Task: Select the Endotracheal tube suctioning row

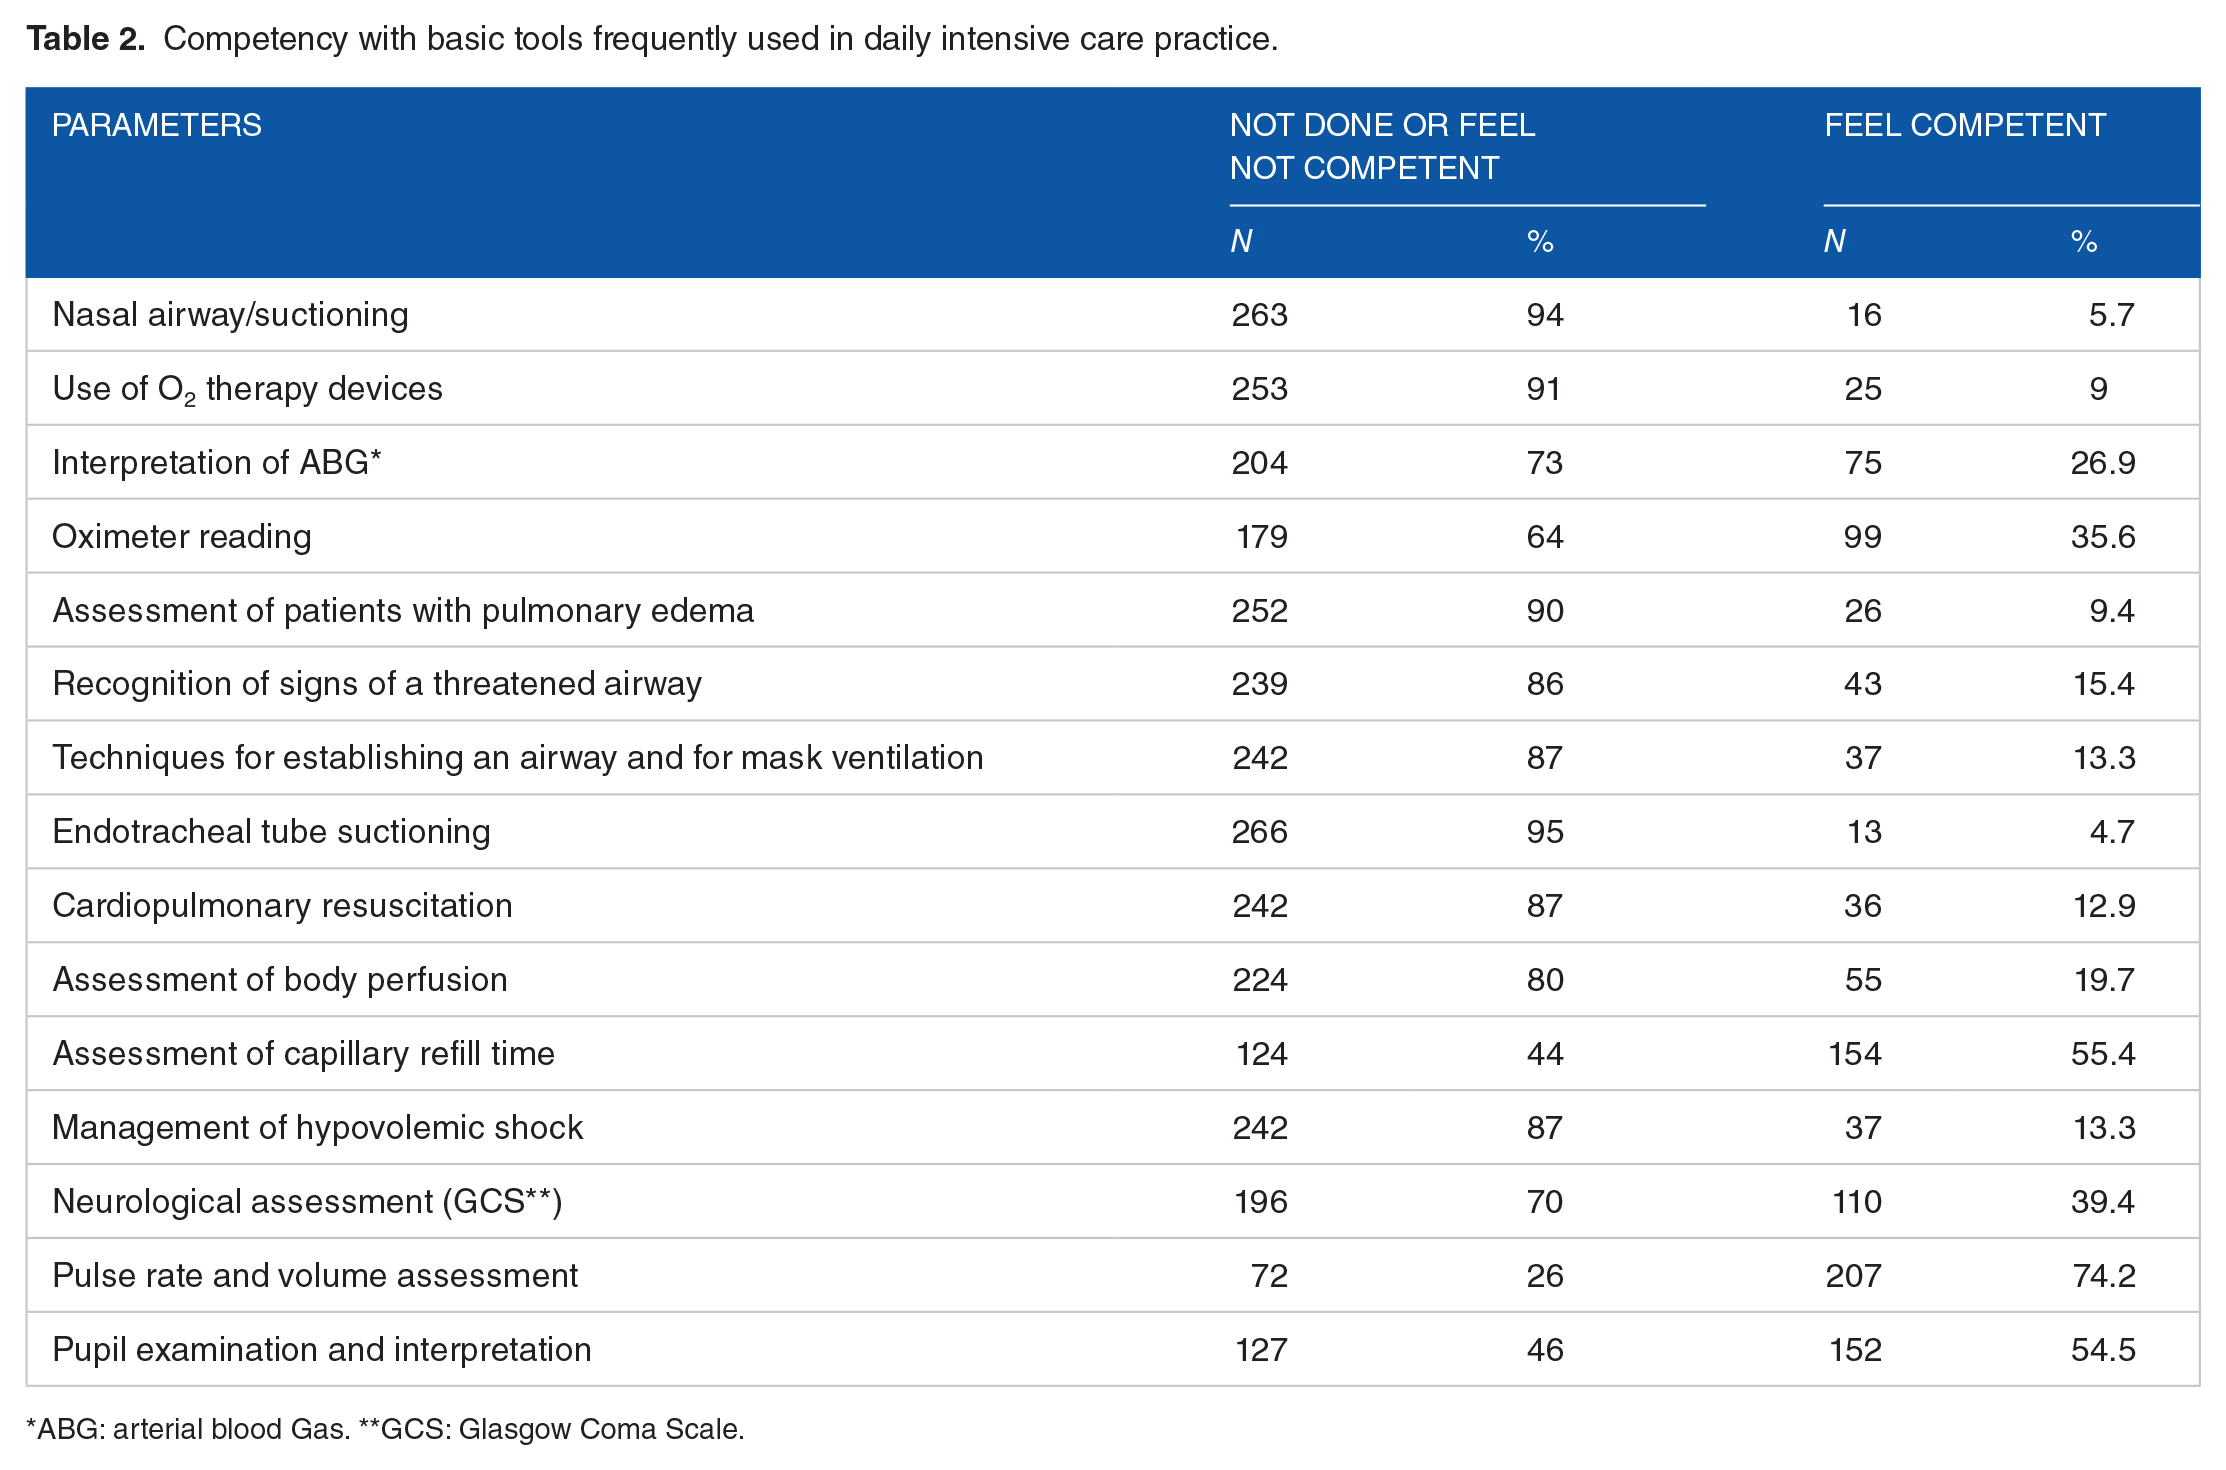Action: point(1113,832)
